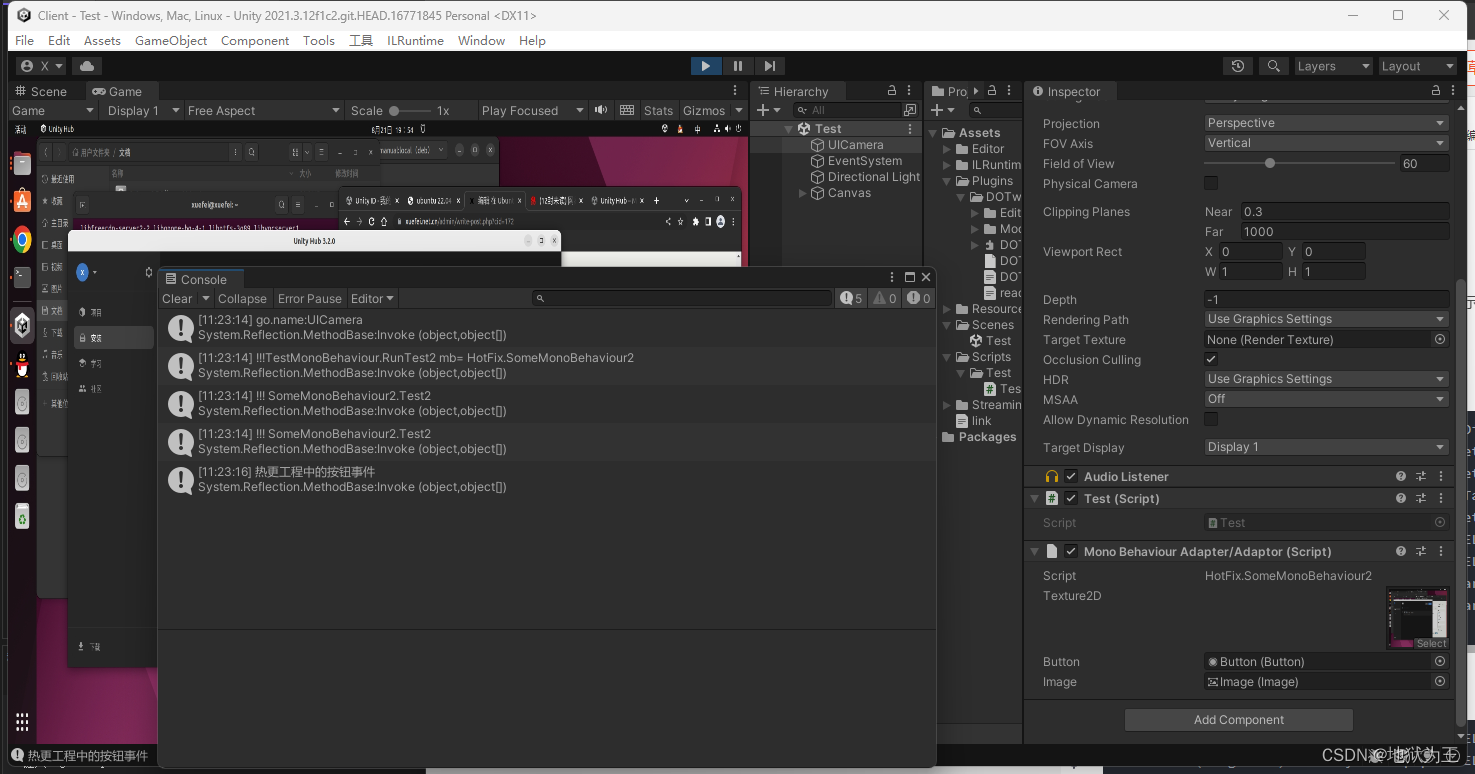This screenshot has width=1475, height=774.
Task: Click the Console info message count icon
Action: [851, 298]
